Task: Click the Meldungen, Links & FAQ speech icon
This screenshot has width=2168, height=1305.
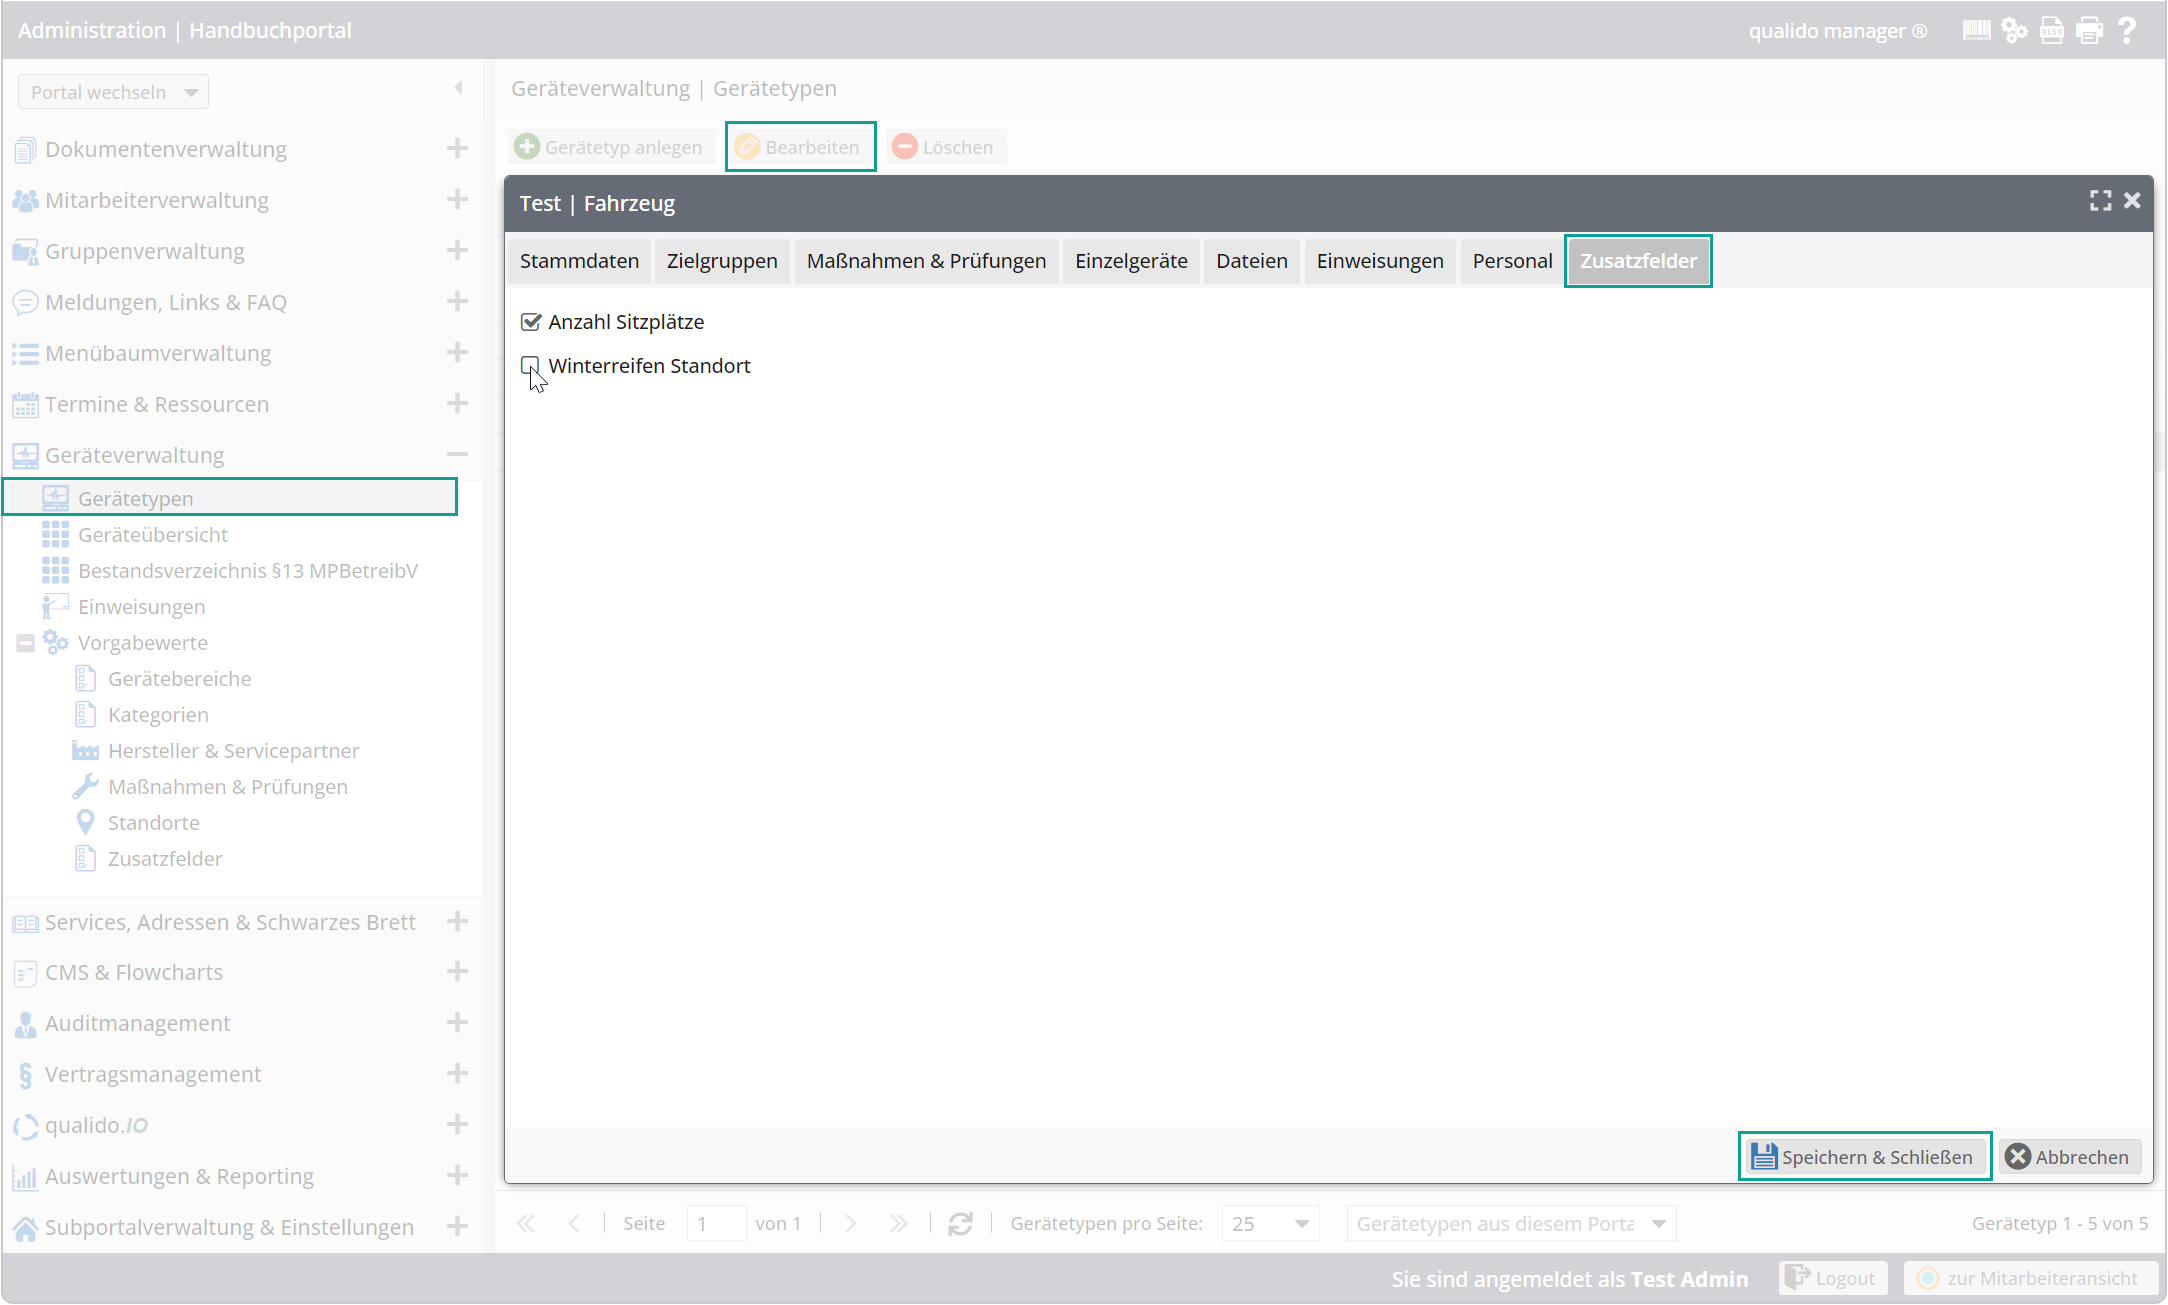Action: [x=25, y=302]
